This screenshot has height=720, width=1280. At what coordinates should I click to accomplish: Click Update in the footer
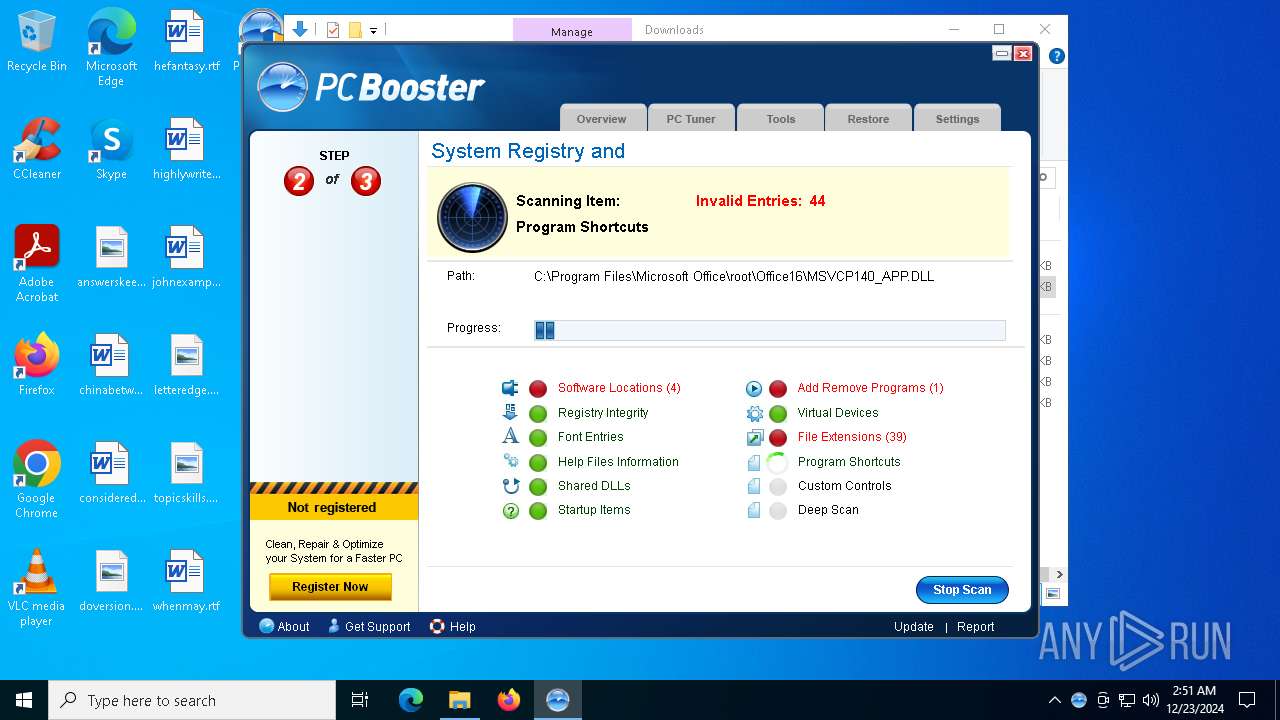(914, 627)
